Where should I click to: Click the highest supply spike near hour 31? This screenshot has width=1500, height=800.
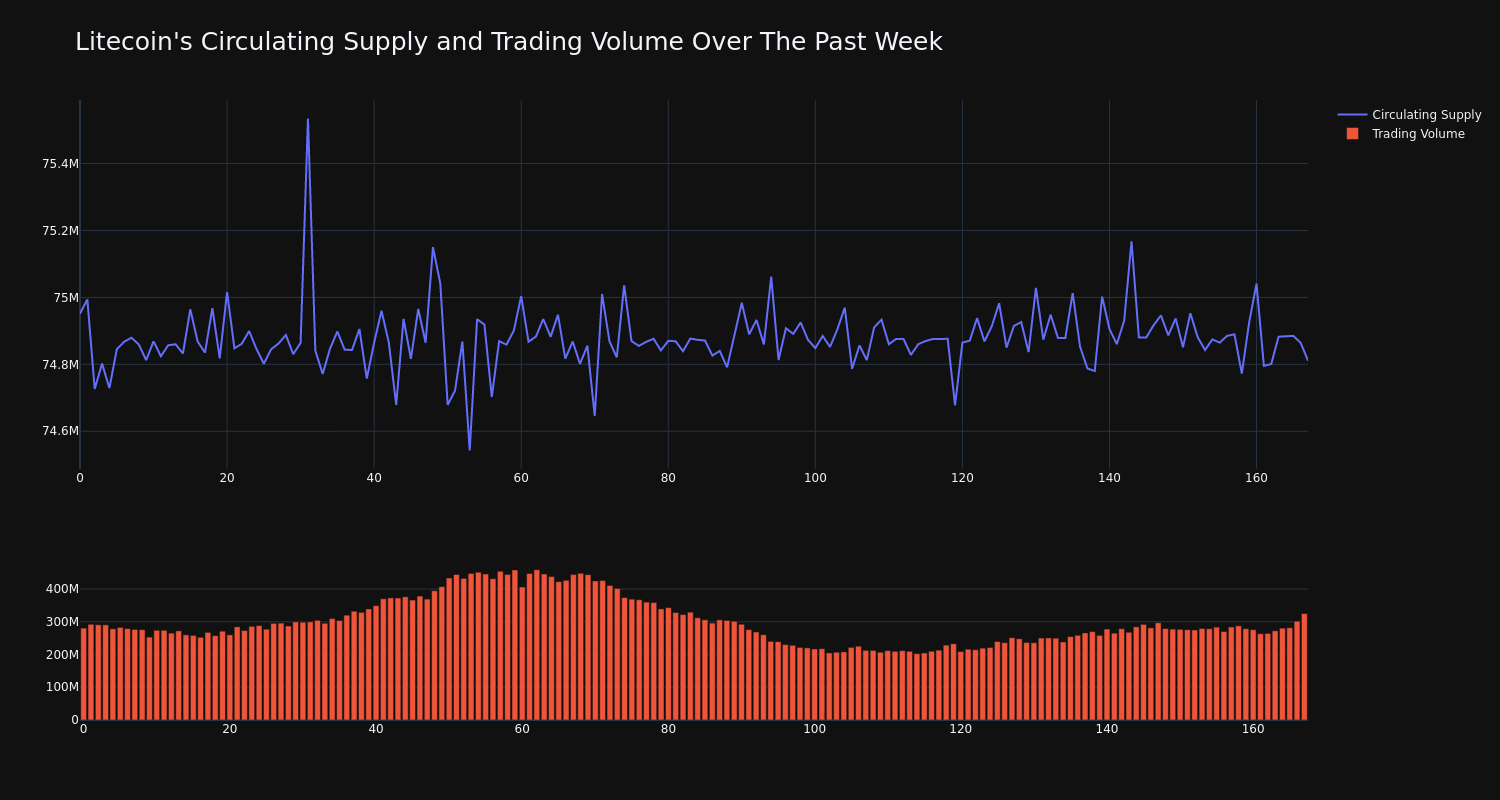pos(308,120)
